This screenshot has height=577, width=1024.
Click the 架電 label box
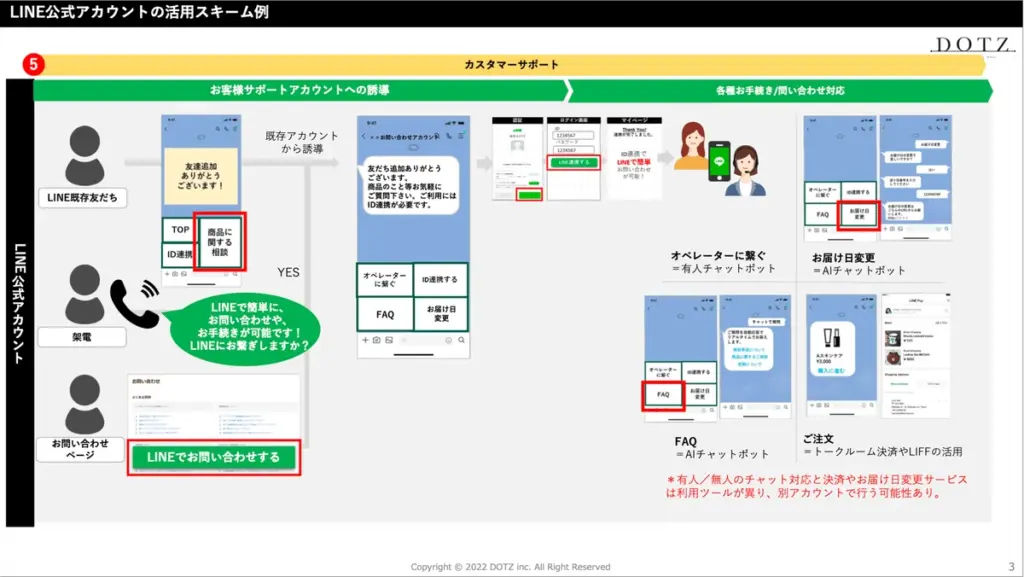coord(82,337)
